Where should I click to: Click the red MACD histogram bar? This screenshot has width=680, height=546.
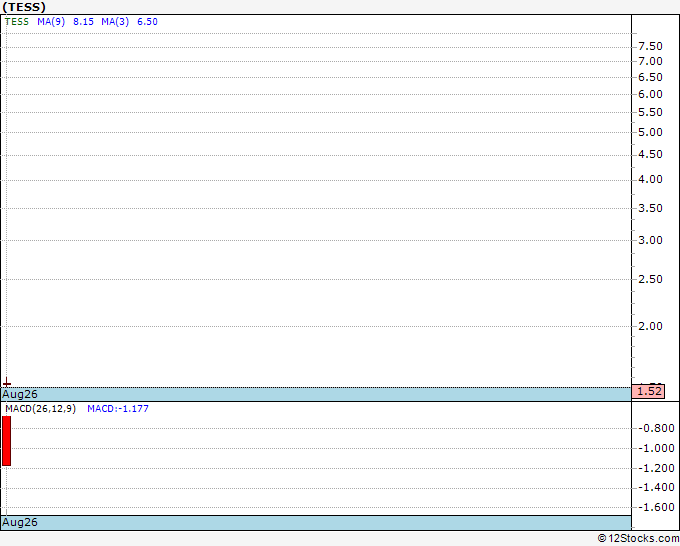7,441
